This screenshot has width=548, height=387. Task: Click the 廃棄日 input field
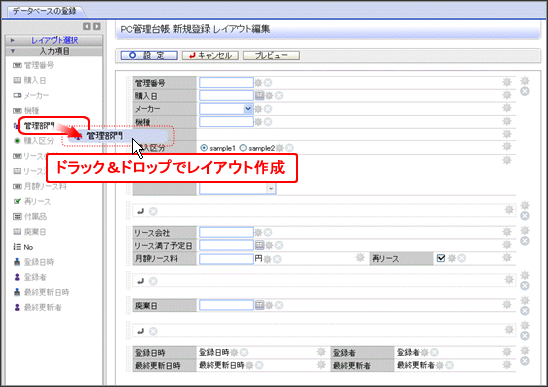tap(226, 305)
